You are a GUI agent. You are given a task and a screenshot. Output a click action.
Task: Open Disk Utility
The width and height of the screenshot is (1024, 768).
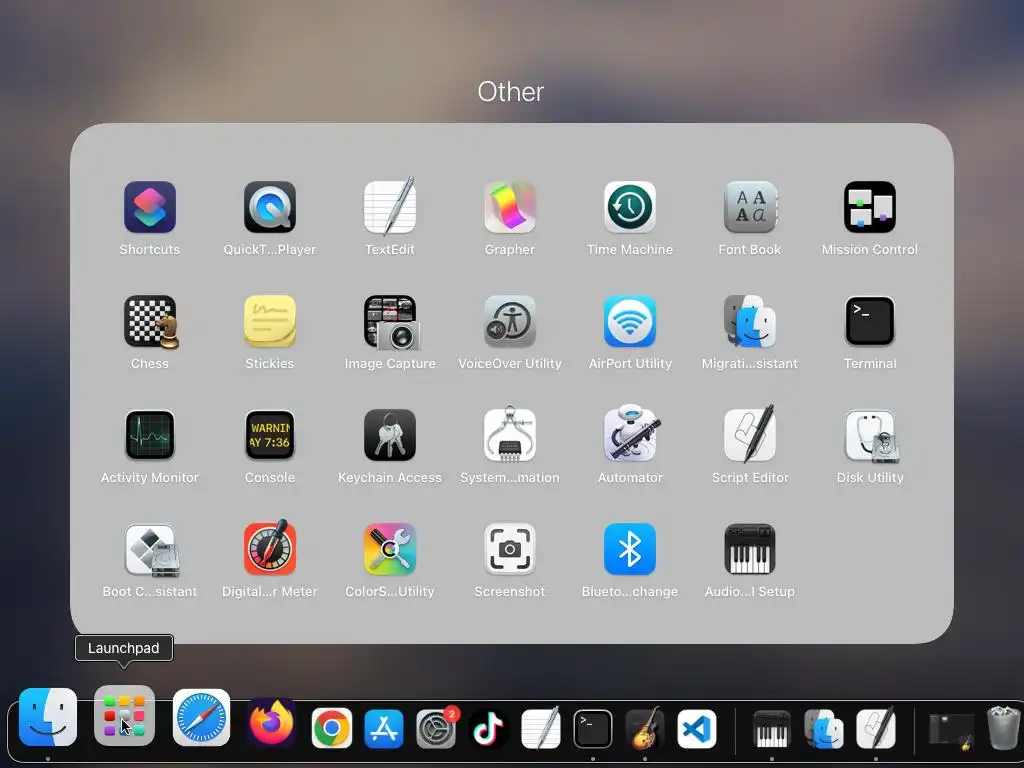tap(871, 436)
